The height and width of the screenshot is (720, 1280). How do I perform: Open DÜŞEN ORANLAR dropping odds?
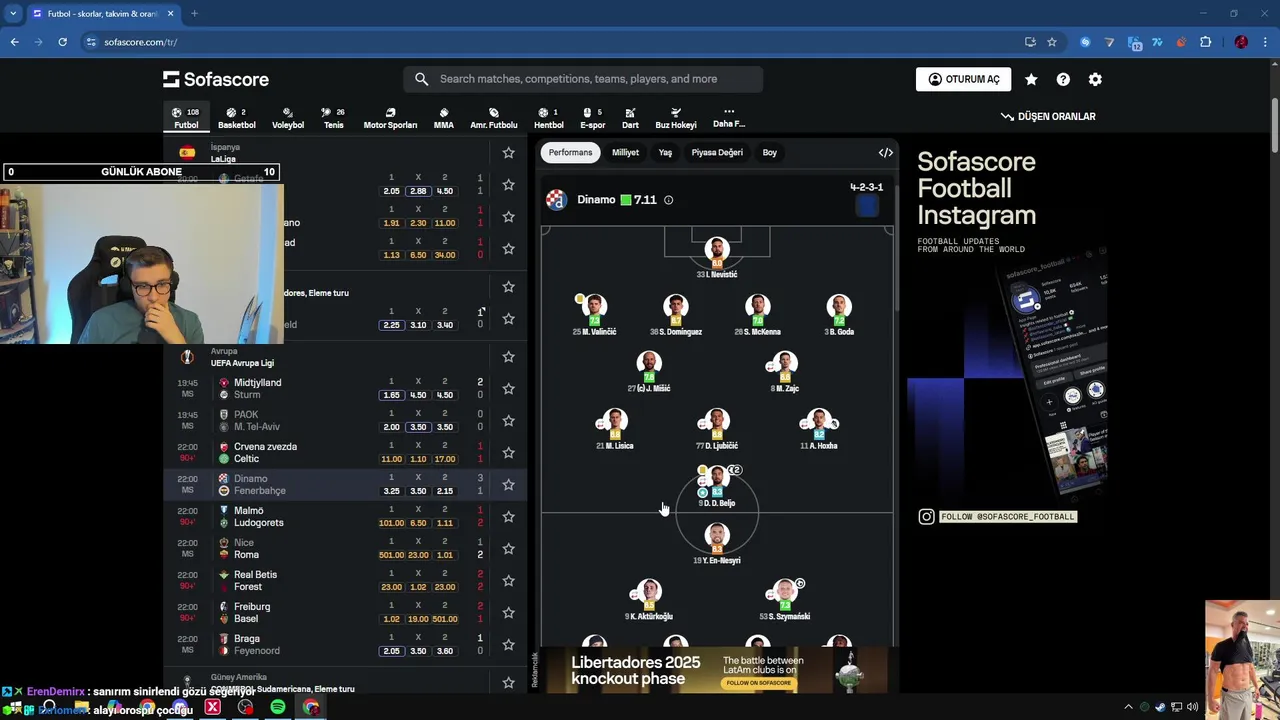coord(1048,116)
